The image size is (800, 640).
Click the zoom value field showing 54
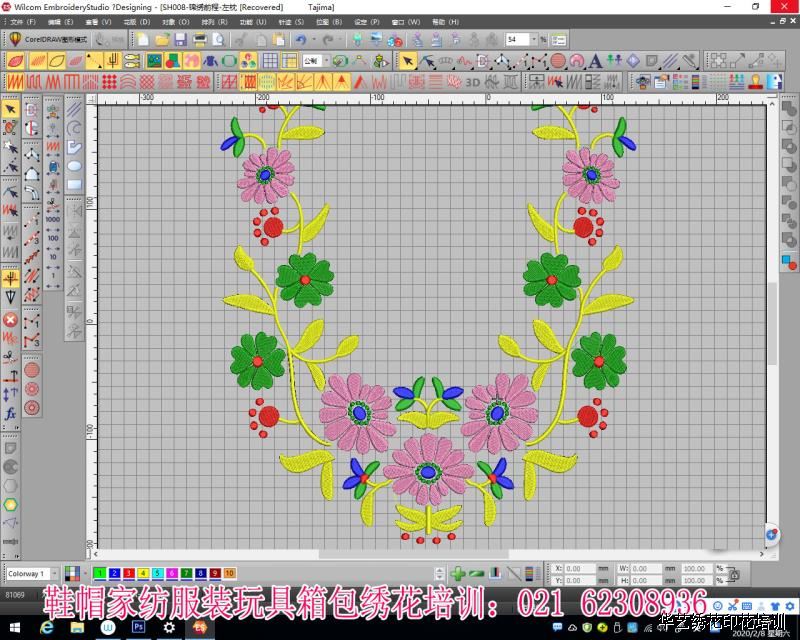(517, 39)
